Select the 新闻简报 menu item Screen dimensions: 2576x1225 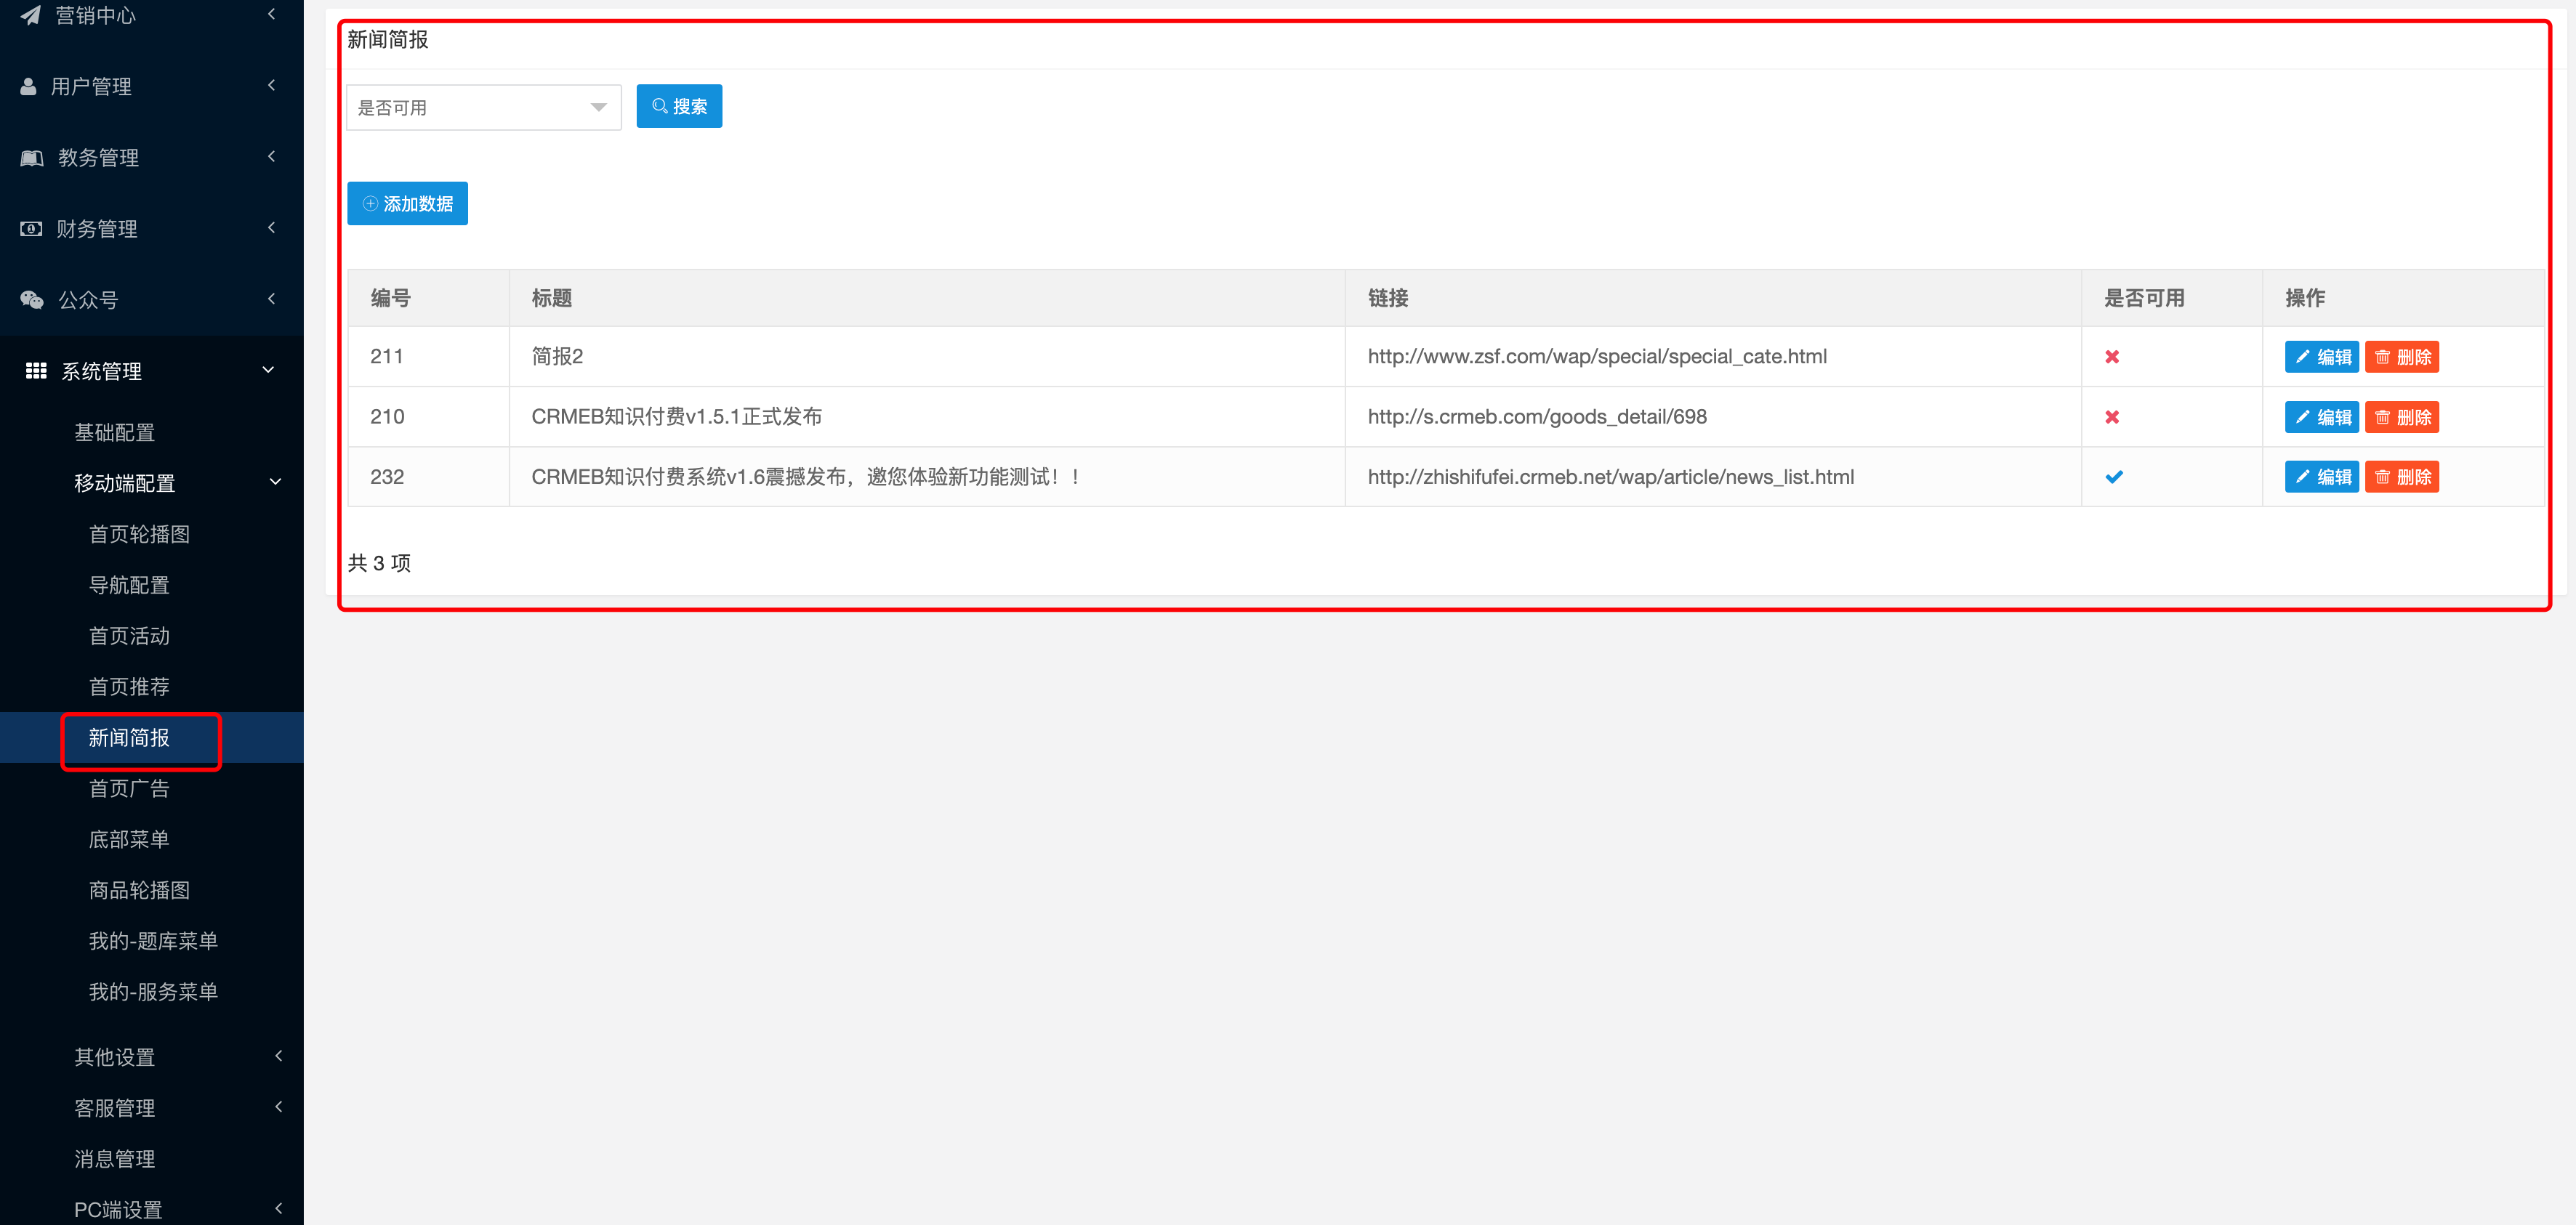pos(129,738)
